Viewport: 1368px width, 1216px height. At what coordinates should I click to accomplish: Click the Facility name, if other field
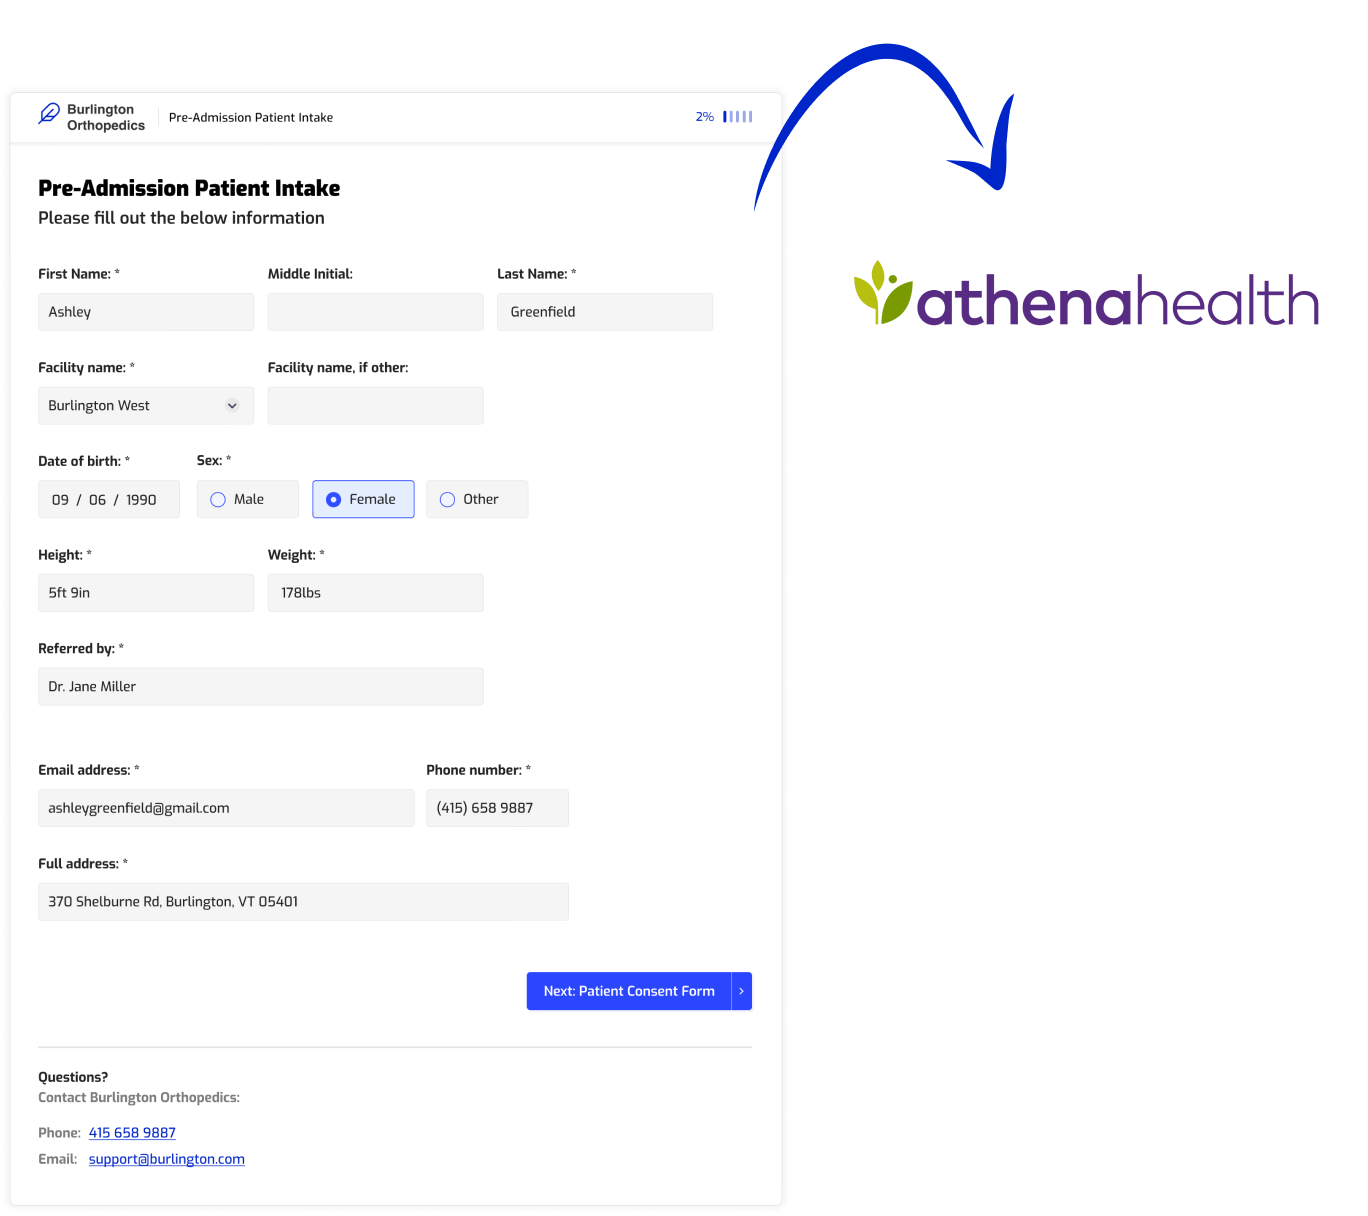tap(376, 406)
